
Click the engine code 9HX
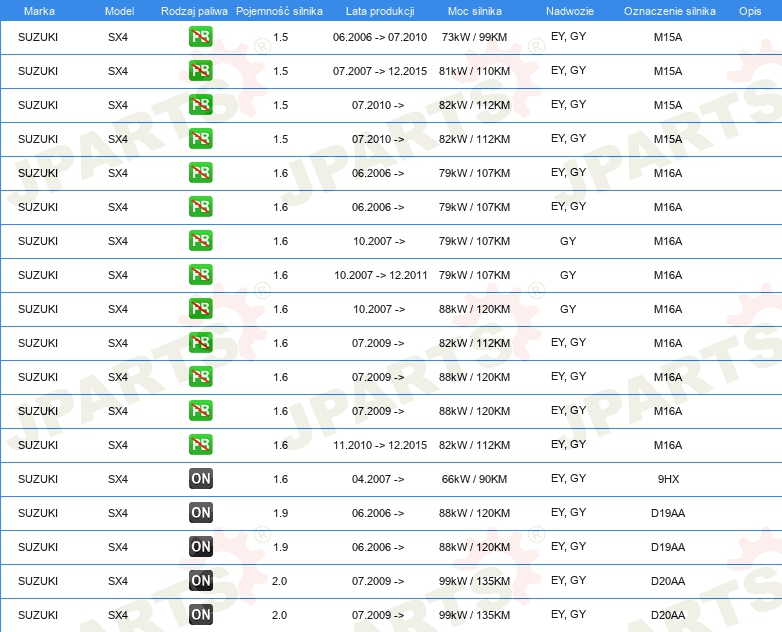click(x=668, y=479)
